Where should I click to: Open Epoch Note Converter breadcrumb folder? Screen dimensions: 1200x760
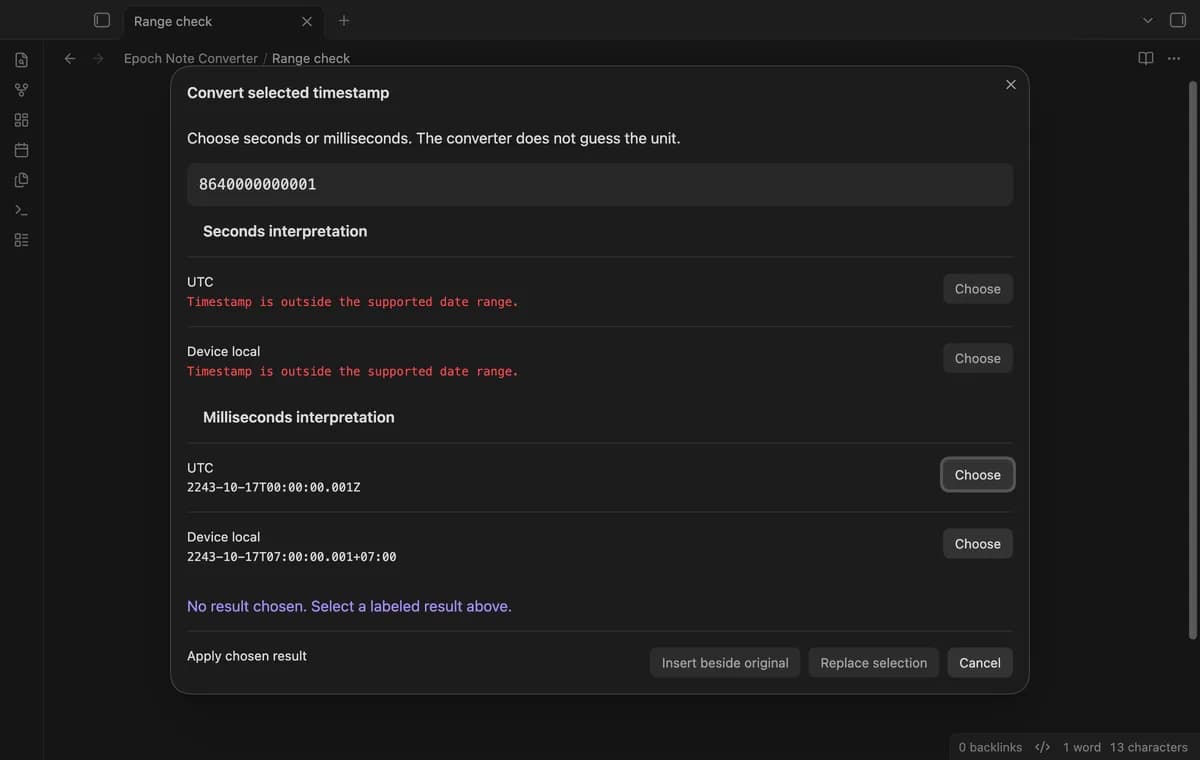(x=191, y=58)
